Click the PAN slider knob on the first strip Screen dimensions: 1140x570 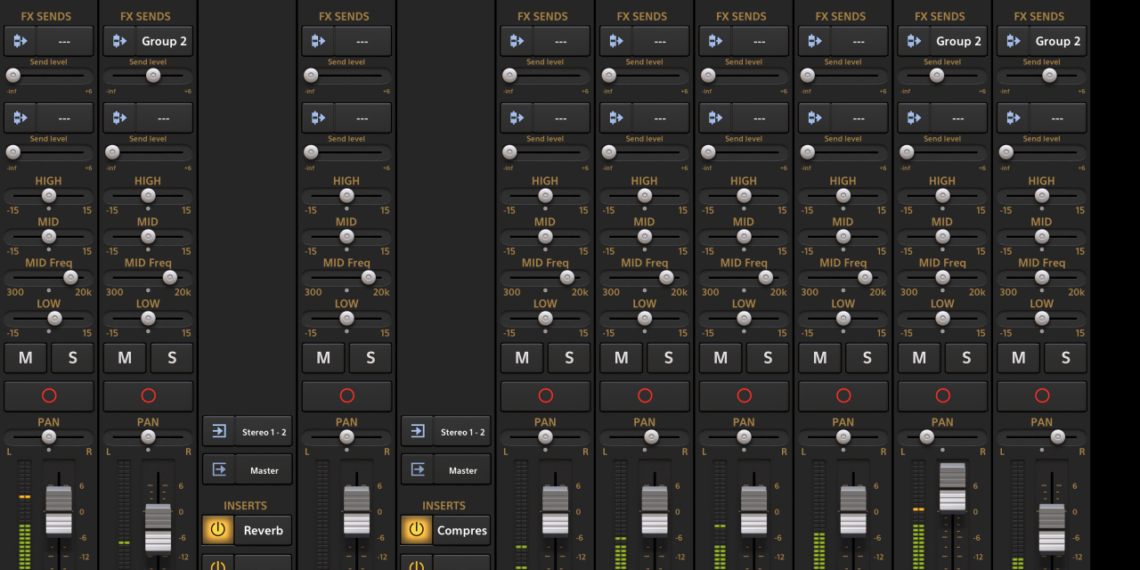(48, 437)
